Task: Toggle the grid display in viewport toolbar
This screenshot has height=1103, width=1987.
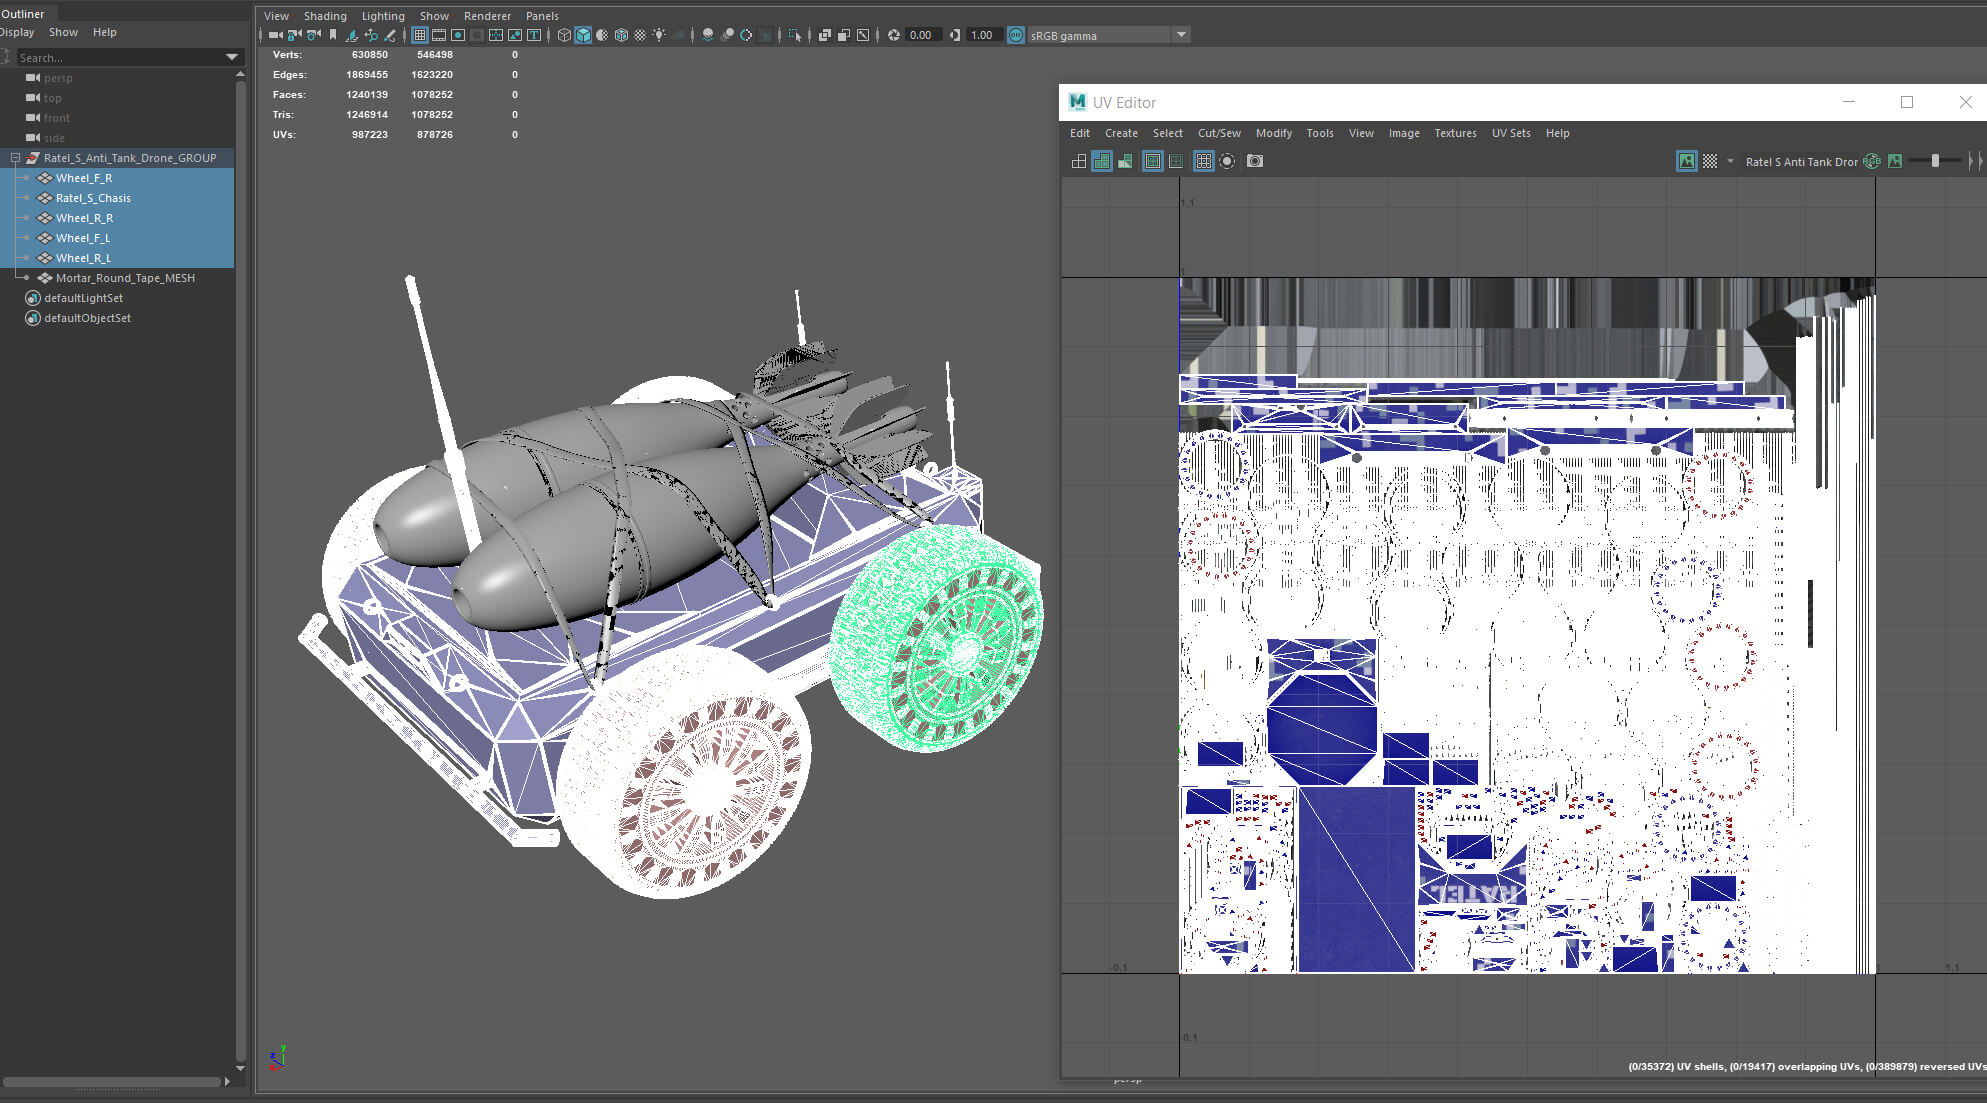Action: coord(419,35)
